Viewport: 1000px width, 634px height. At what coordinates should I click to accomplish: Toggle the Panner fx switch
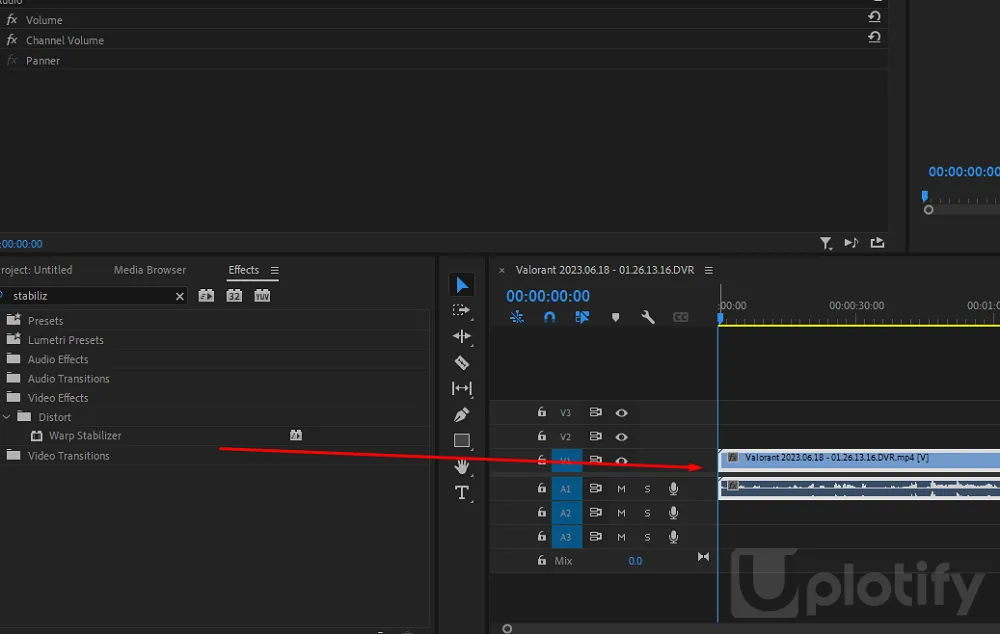coord(11,61)
